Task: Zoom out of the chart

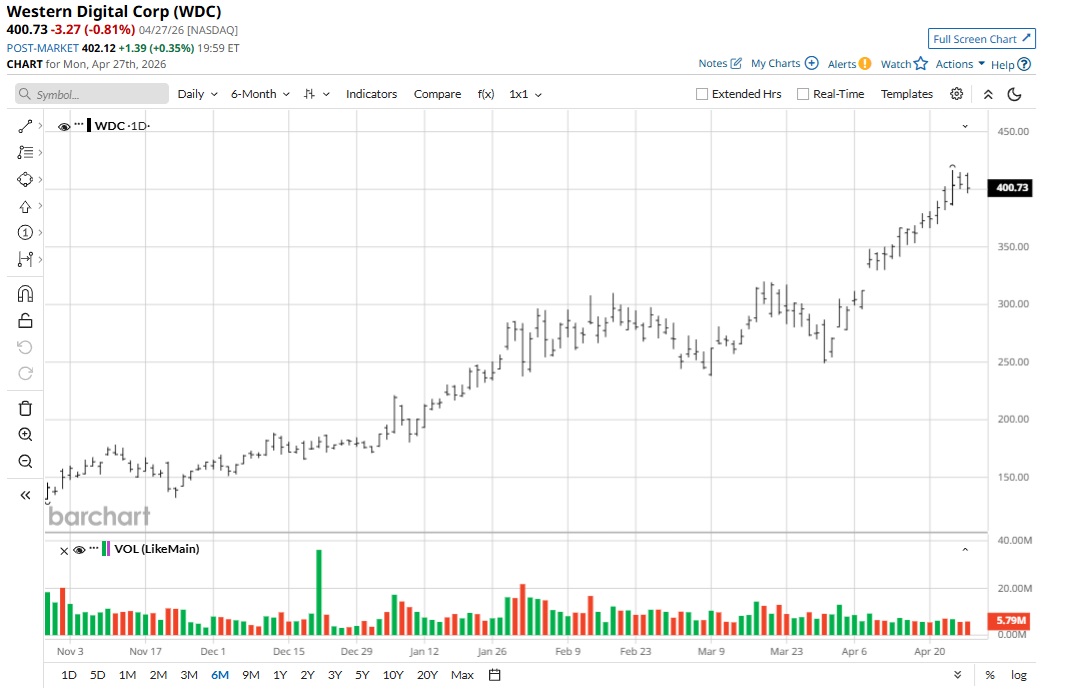Action: 25,462
